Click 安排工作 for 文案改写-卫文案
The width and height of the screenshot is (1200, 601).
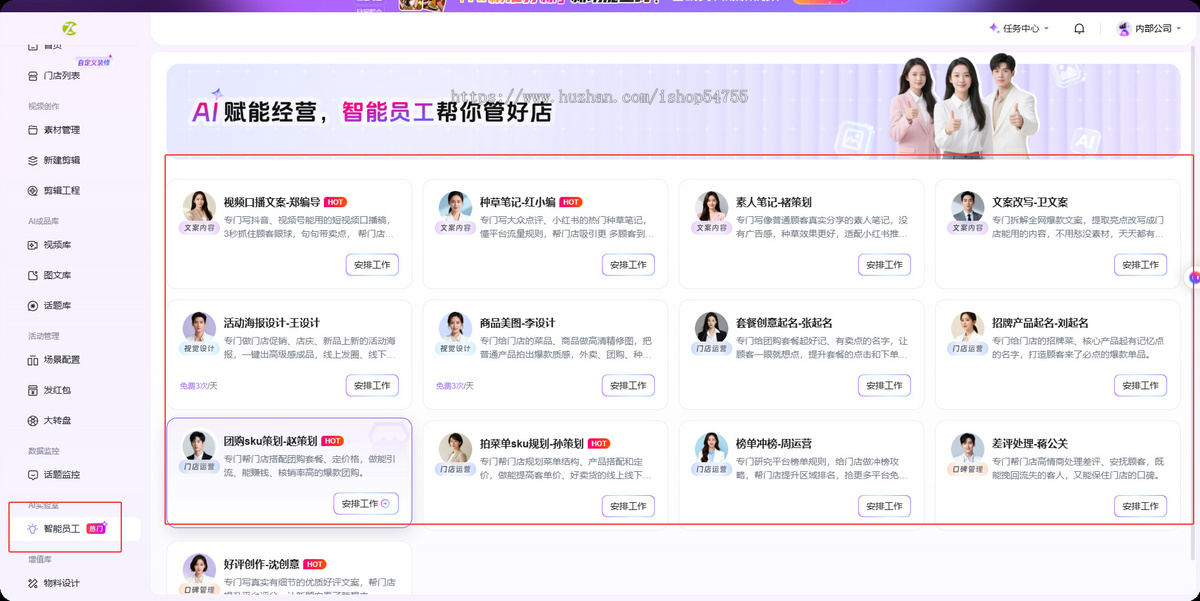click(x=1141, y=265)
